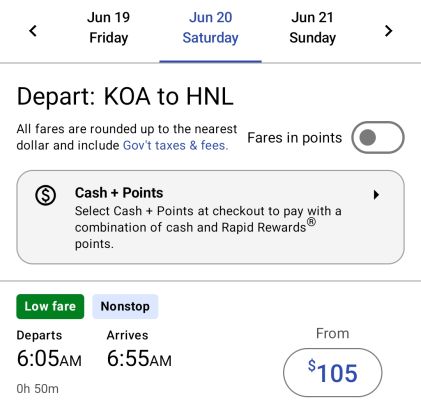Click the 6:05AM departure time
Viewport: 421px width, 405px height.
click(49, 359)
